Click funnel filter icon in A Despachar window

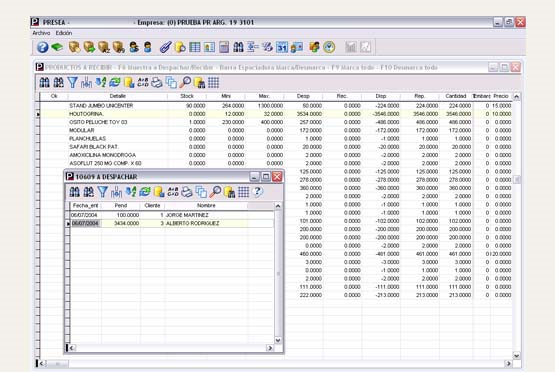[x=103, y=192]
